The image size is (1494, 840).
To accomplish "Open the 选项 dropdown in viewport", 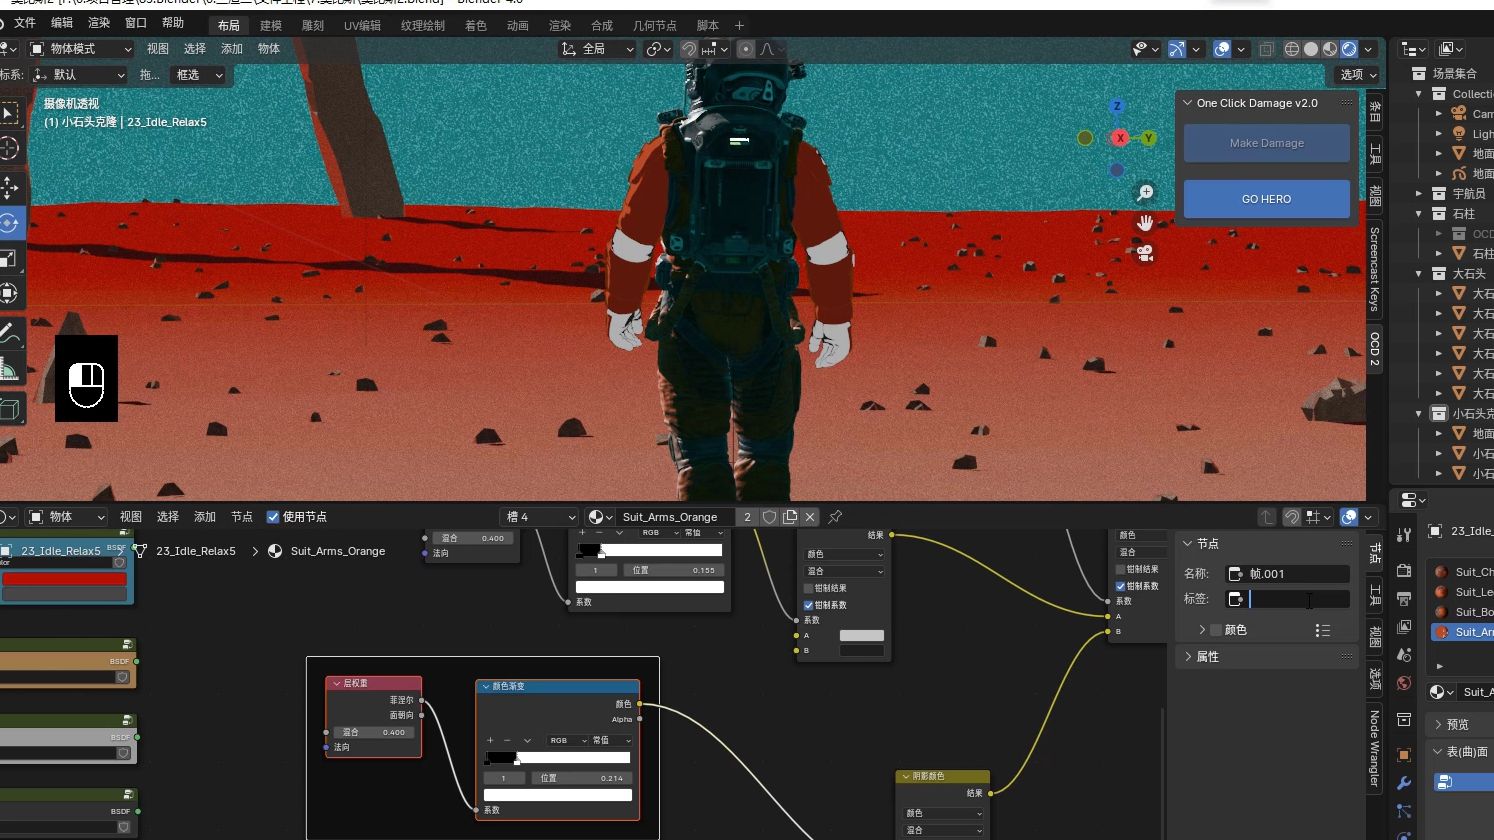I will coord(1357,75).
